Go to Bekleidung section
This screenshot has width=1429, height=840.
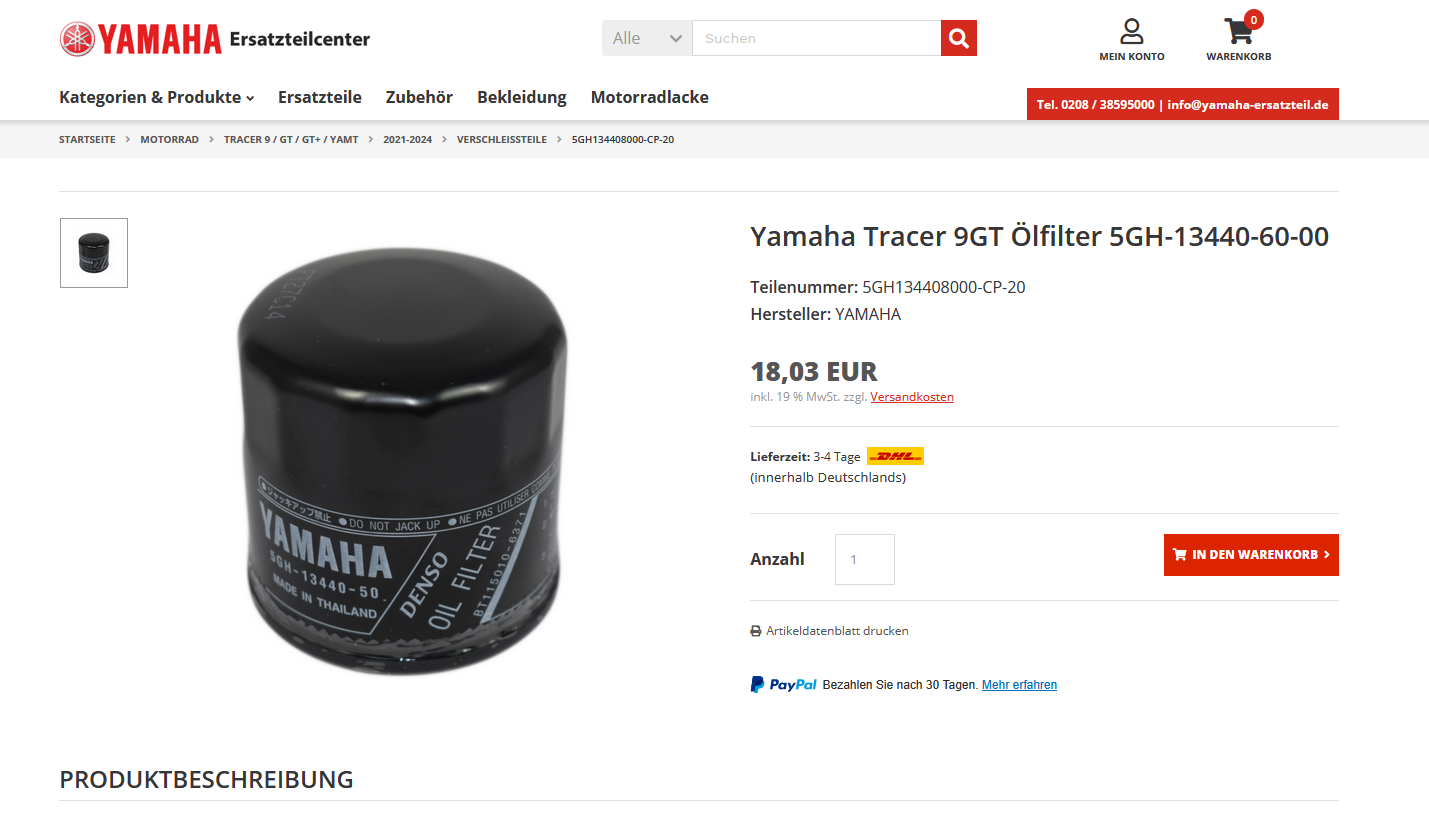(522, 97)
